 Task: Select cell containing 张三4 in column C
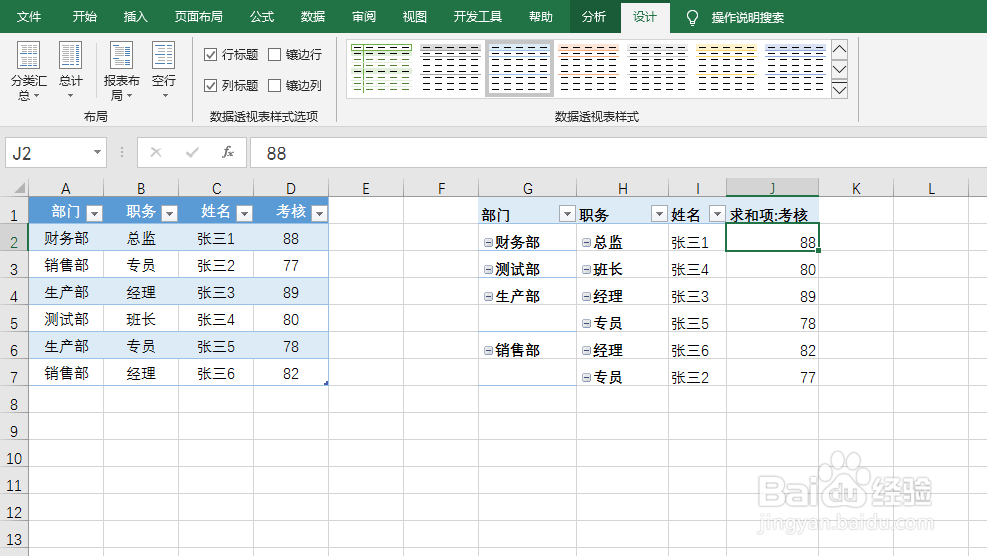(216, 319)
